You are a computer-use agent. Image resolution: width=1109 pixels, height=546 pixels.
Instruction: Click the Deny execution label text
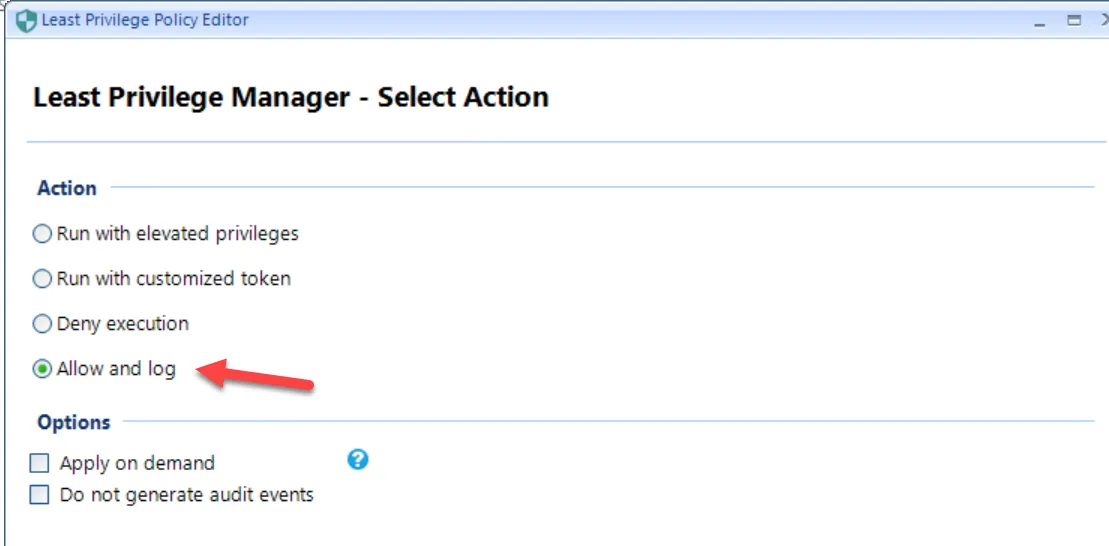122,324
